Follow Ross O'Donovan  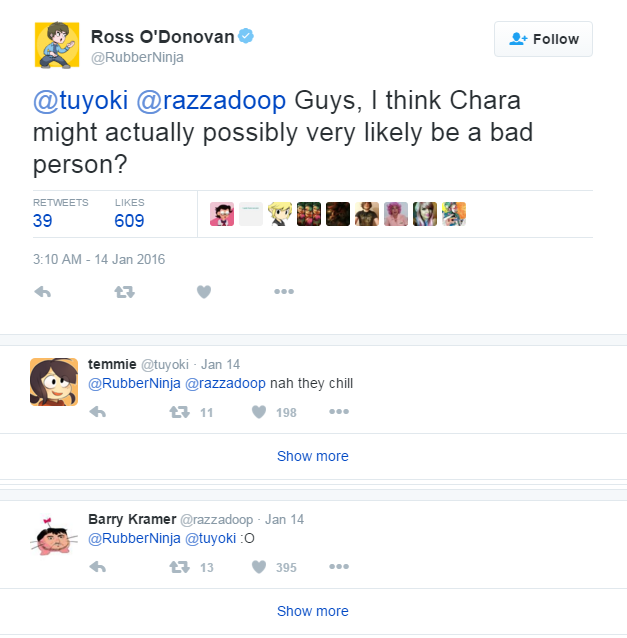(x=543, y=39)
